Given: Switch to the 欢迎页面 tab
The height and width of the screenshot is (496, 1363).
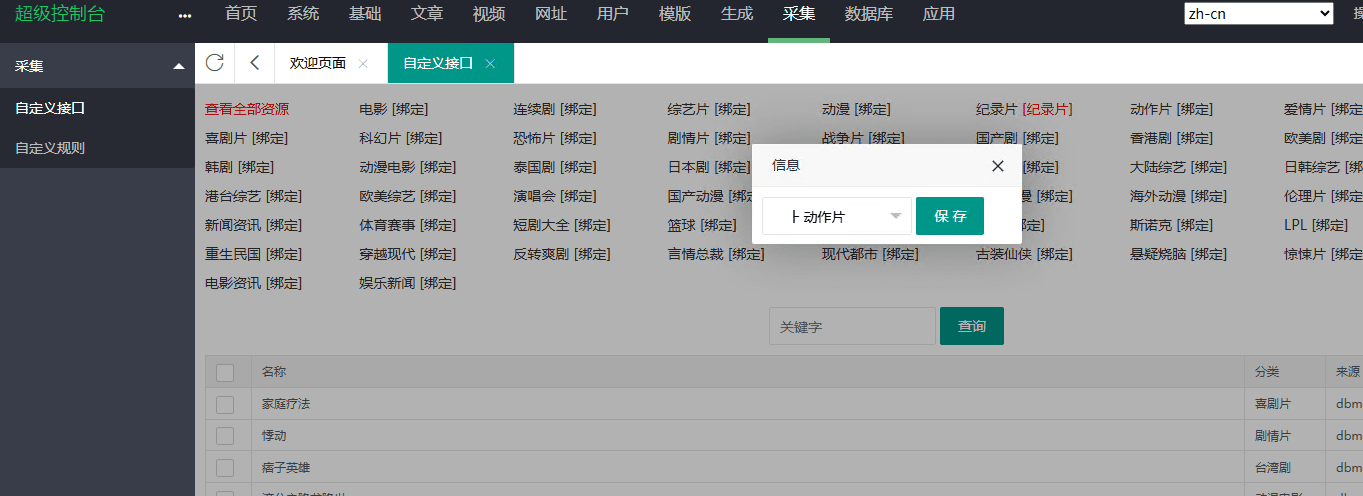Looking at the screenshot, I should (317, 63).
